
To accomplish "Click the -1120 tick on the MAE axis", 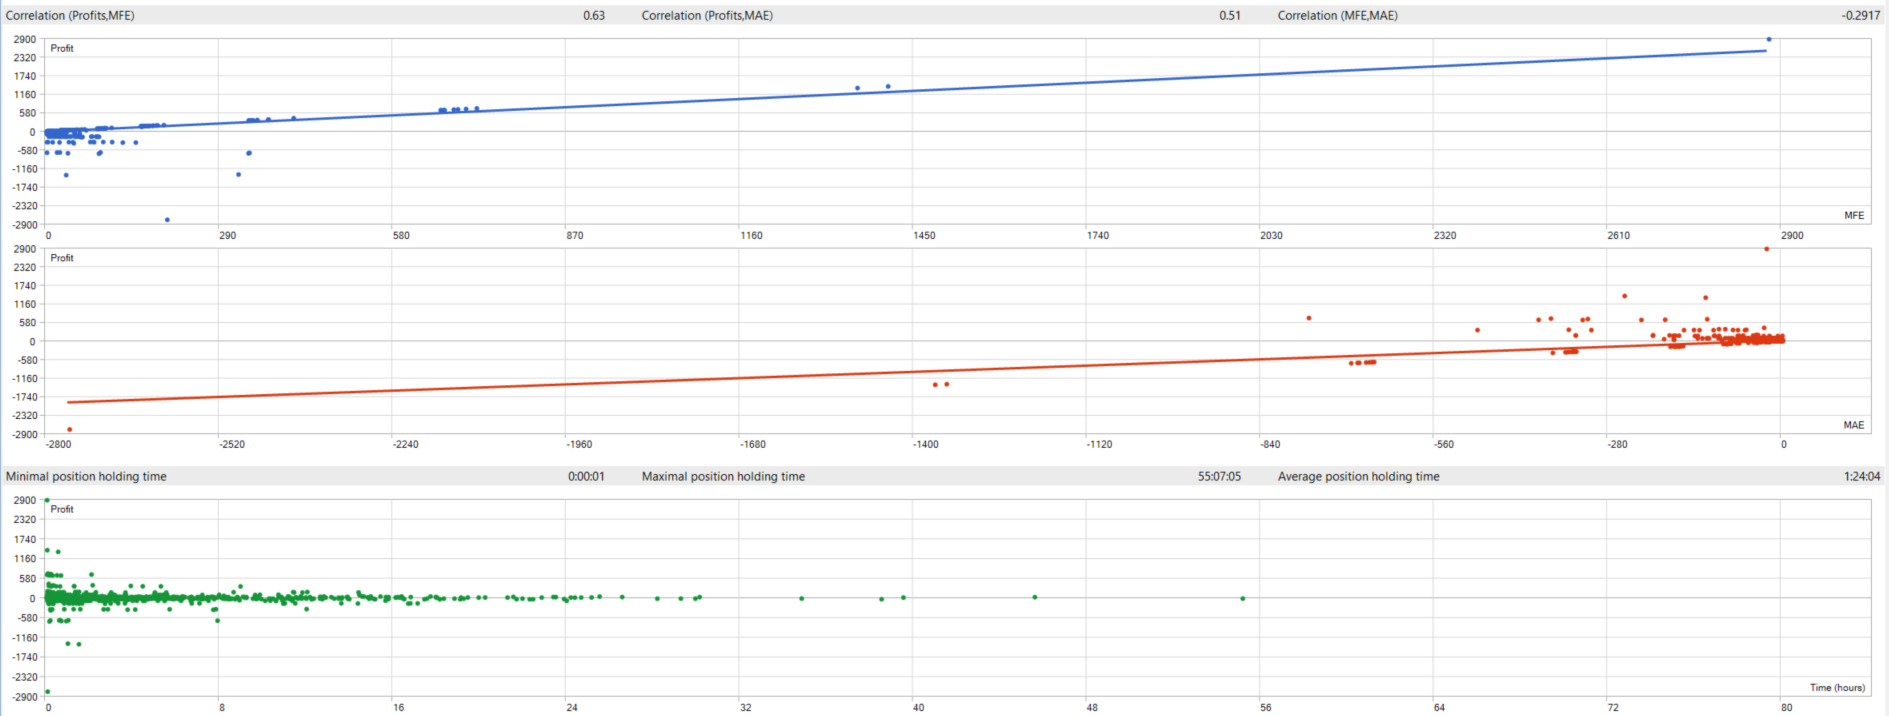I will tap(1099, 444).
